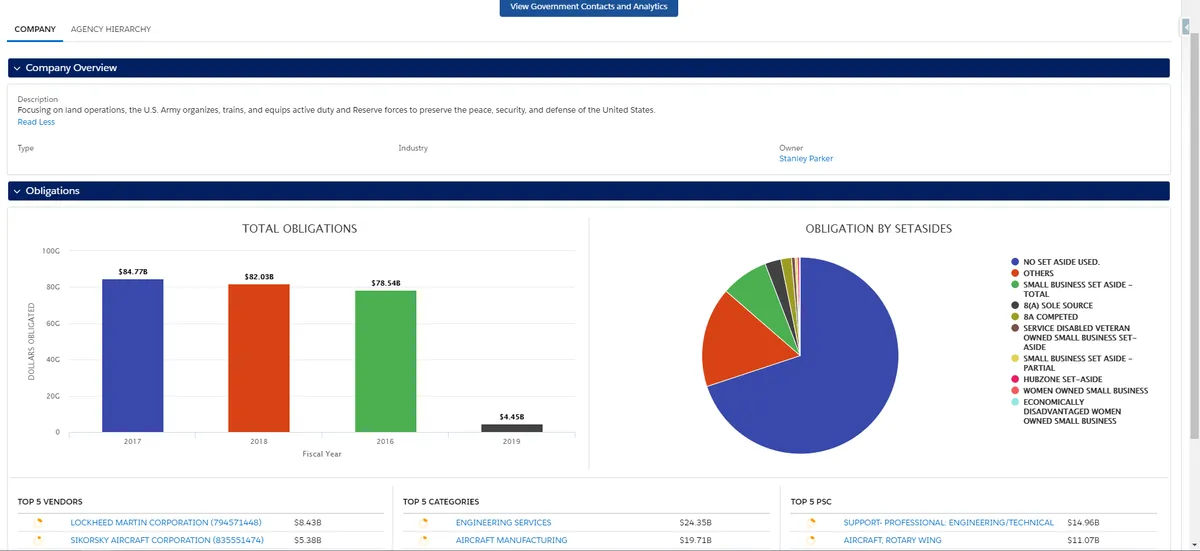Collapse the Company Overview section

(x=17, y=68)
